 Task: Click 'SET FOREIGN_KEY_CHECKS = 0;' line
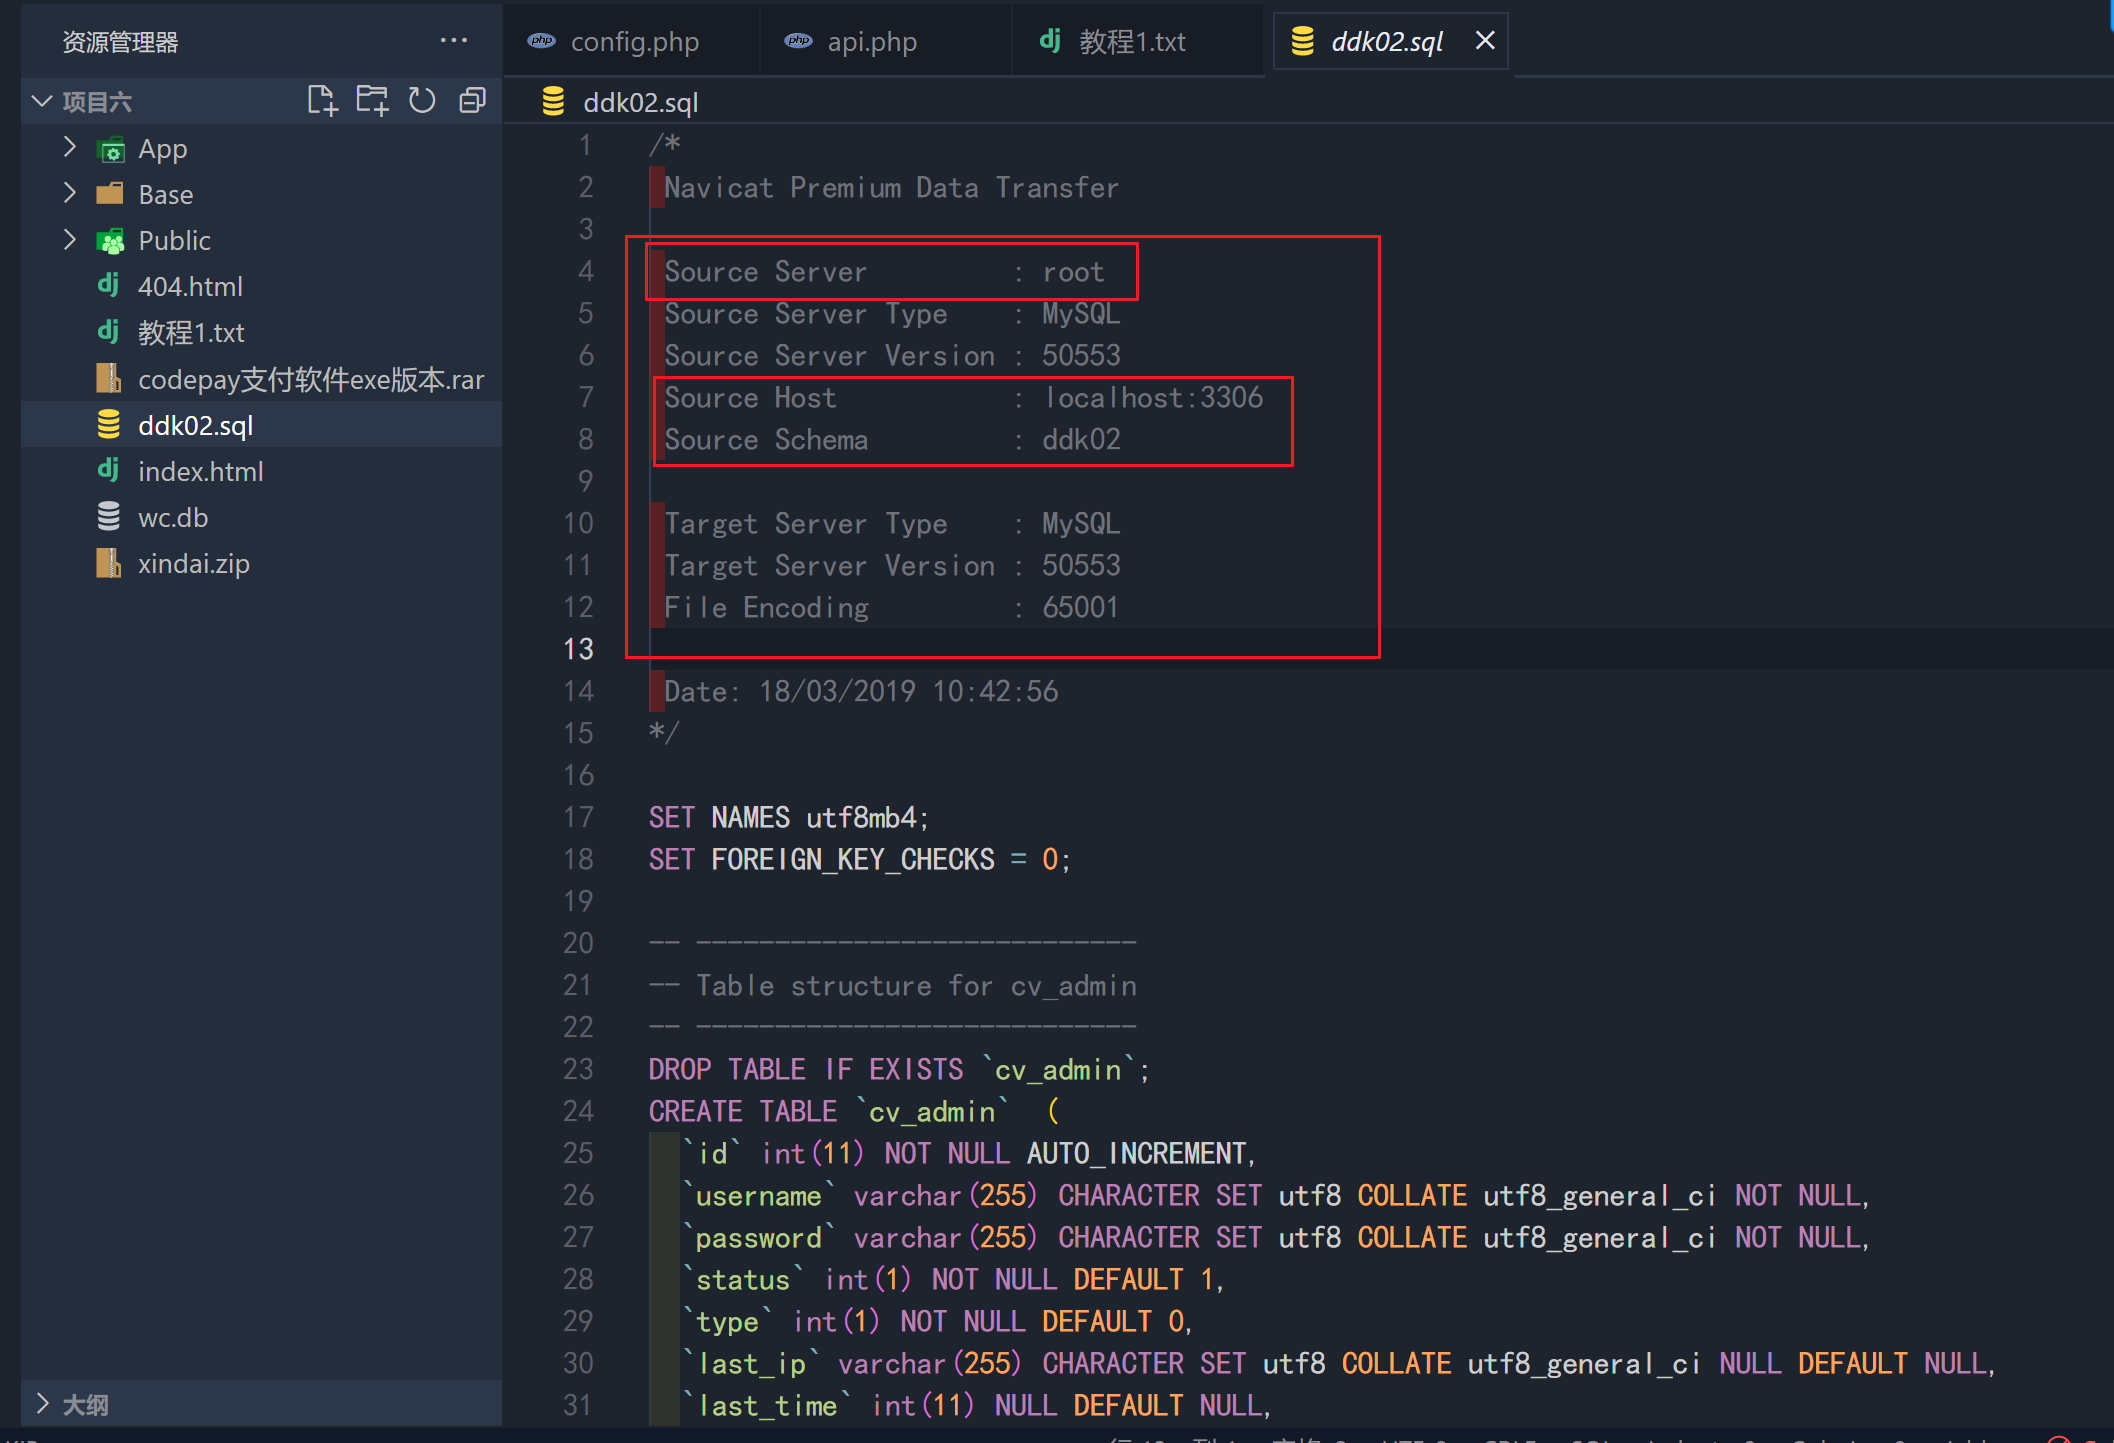click(x=860, y=860)
